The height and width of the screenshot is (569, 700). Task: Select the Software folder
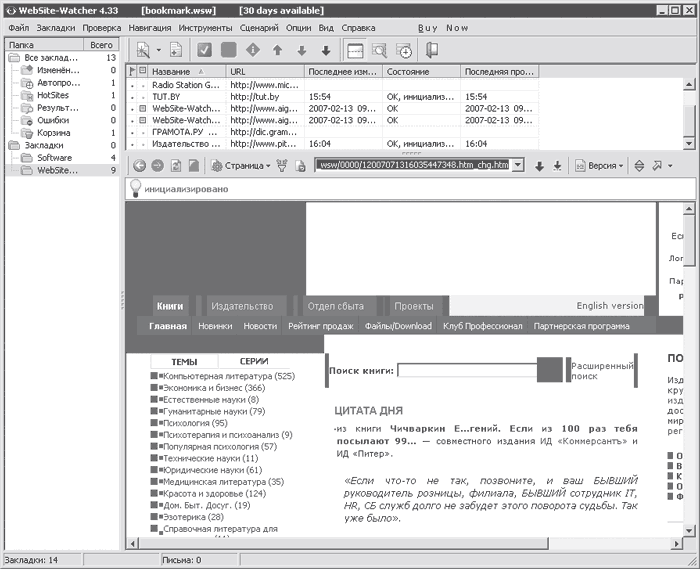pyautogui.click(x=54, y=158)
